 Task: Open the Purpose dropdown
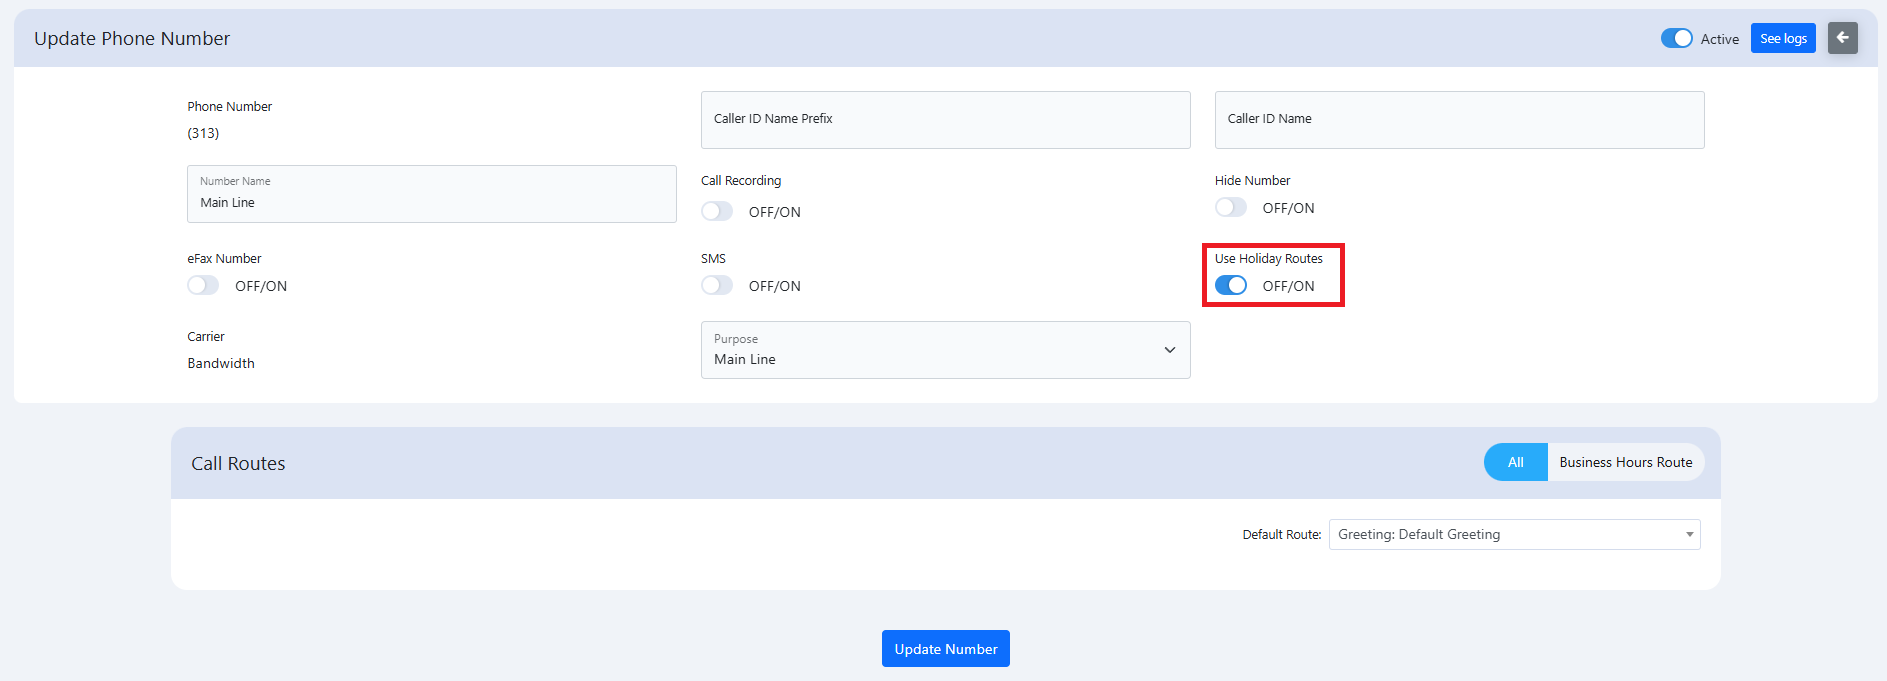coord(944,350)
